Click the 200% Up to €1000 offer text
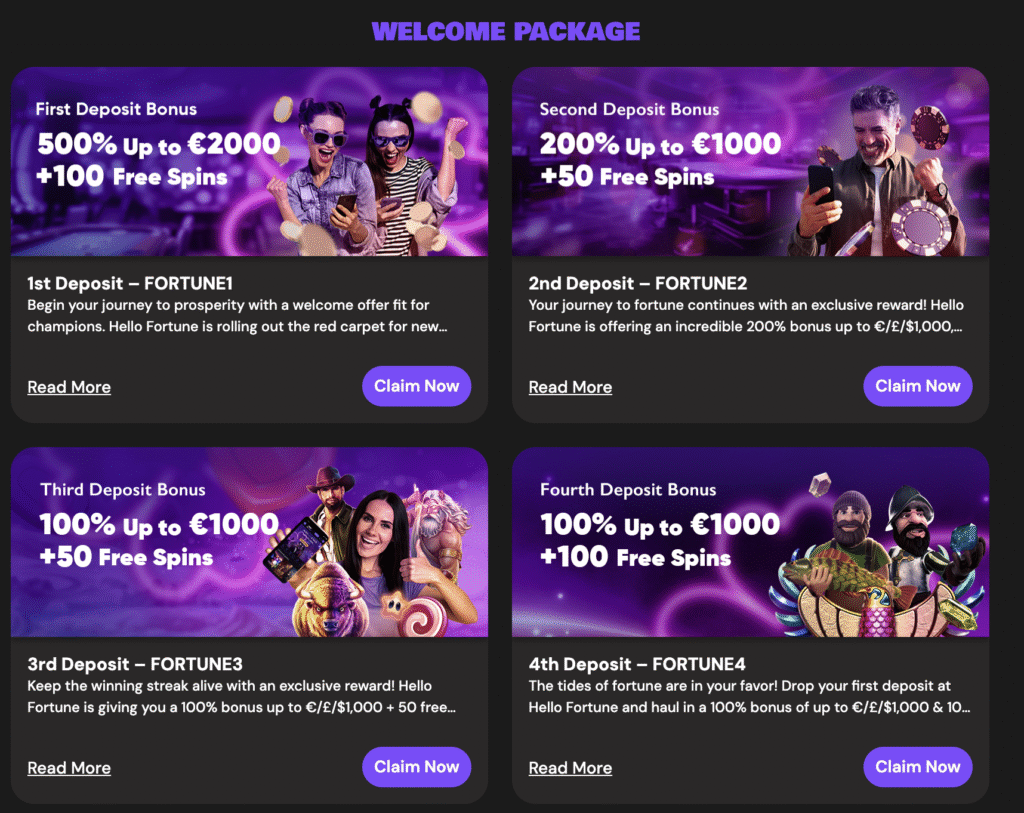Screen dimensions: 1024x813 click(662, 146)
